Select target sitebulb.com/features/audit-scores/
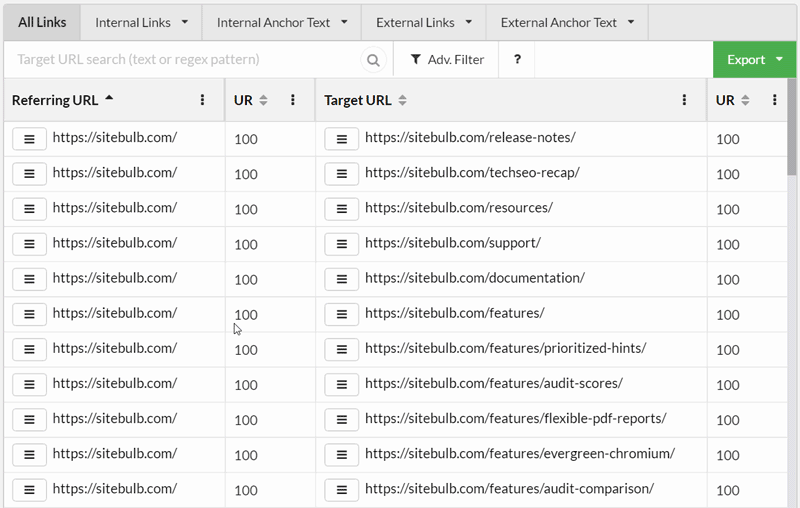Image resolution: width=800 pixels, height=508 pixels. coord(493,384)
